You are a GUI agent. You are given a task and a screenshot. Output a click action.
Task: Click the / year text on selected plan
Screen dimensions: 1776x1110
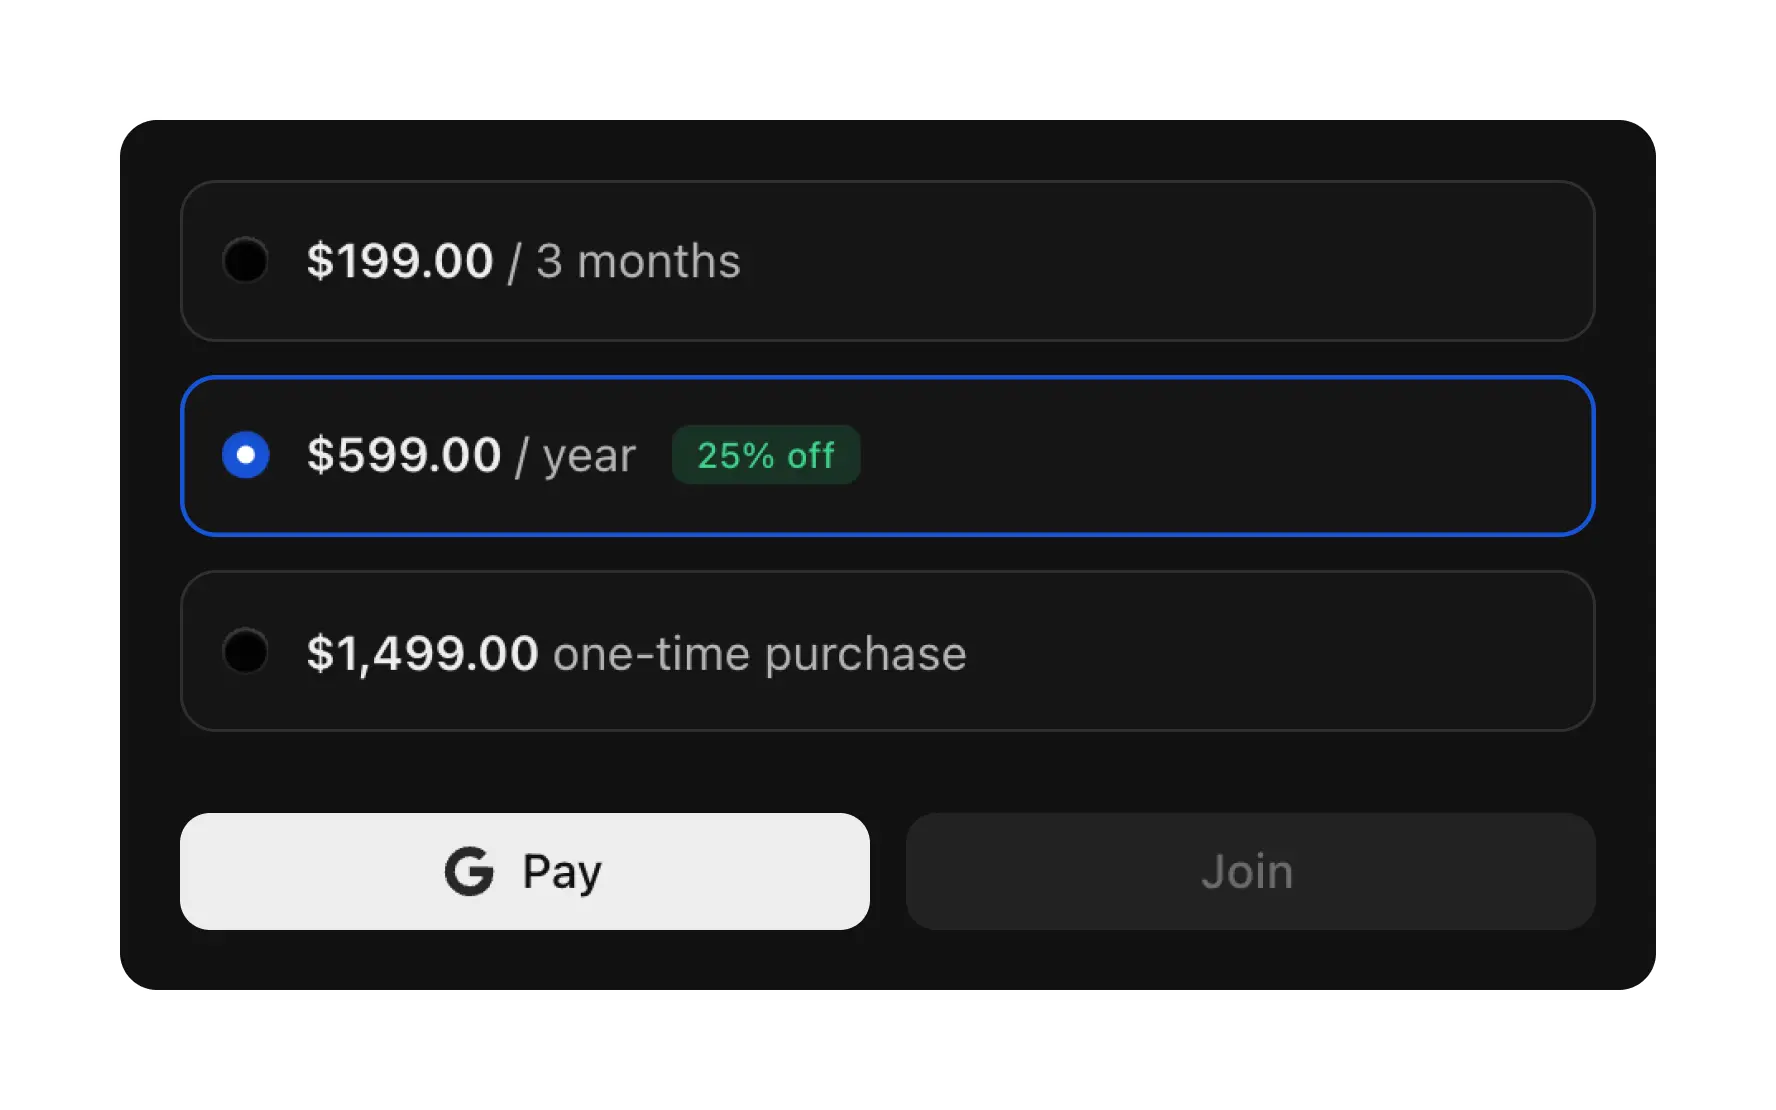(x=576, y=455)
